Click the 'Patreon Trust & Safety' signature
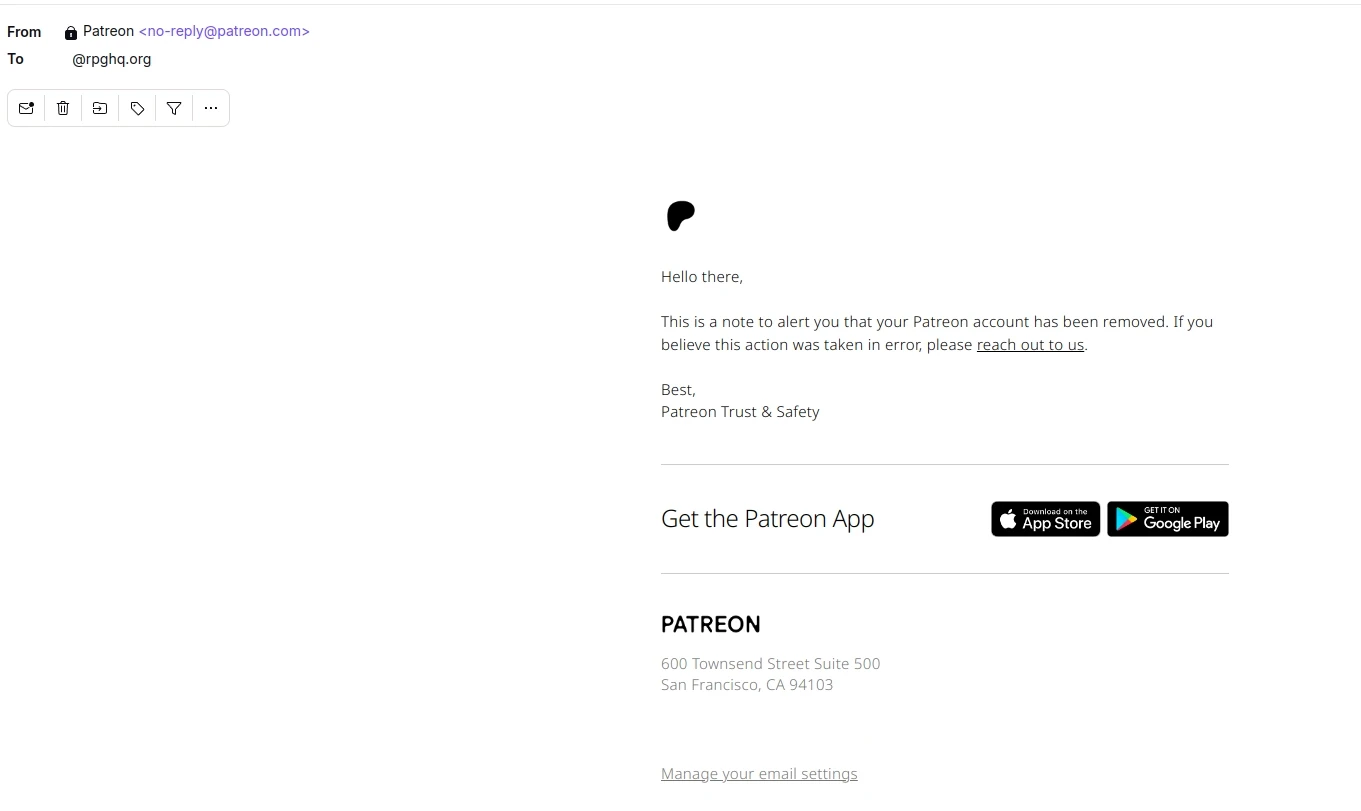The width and height of the screenshot is (1361, 811). click(x=740, y=412)
